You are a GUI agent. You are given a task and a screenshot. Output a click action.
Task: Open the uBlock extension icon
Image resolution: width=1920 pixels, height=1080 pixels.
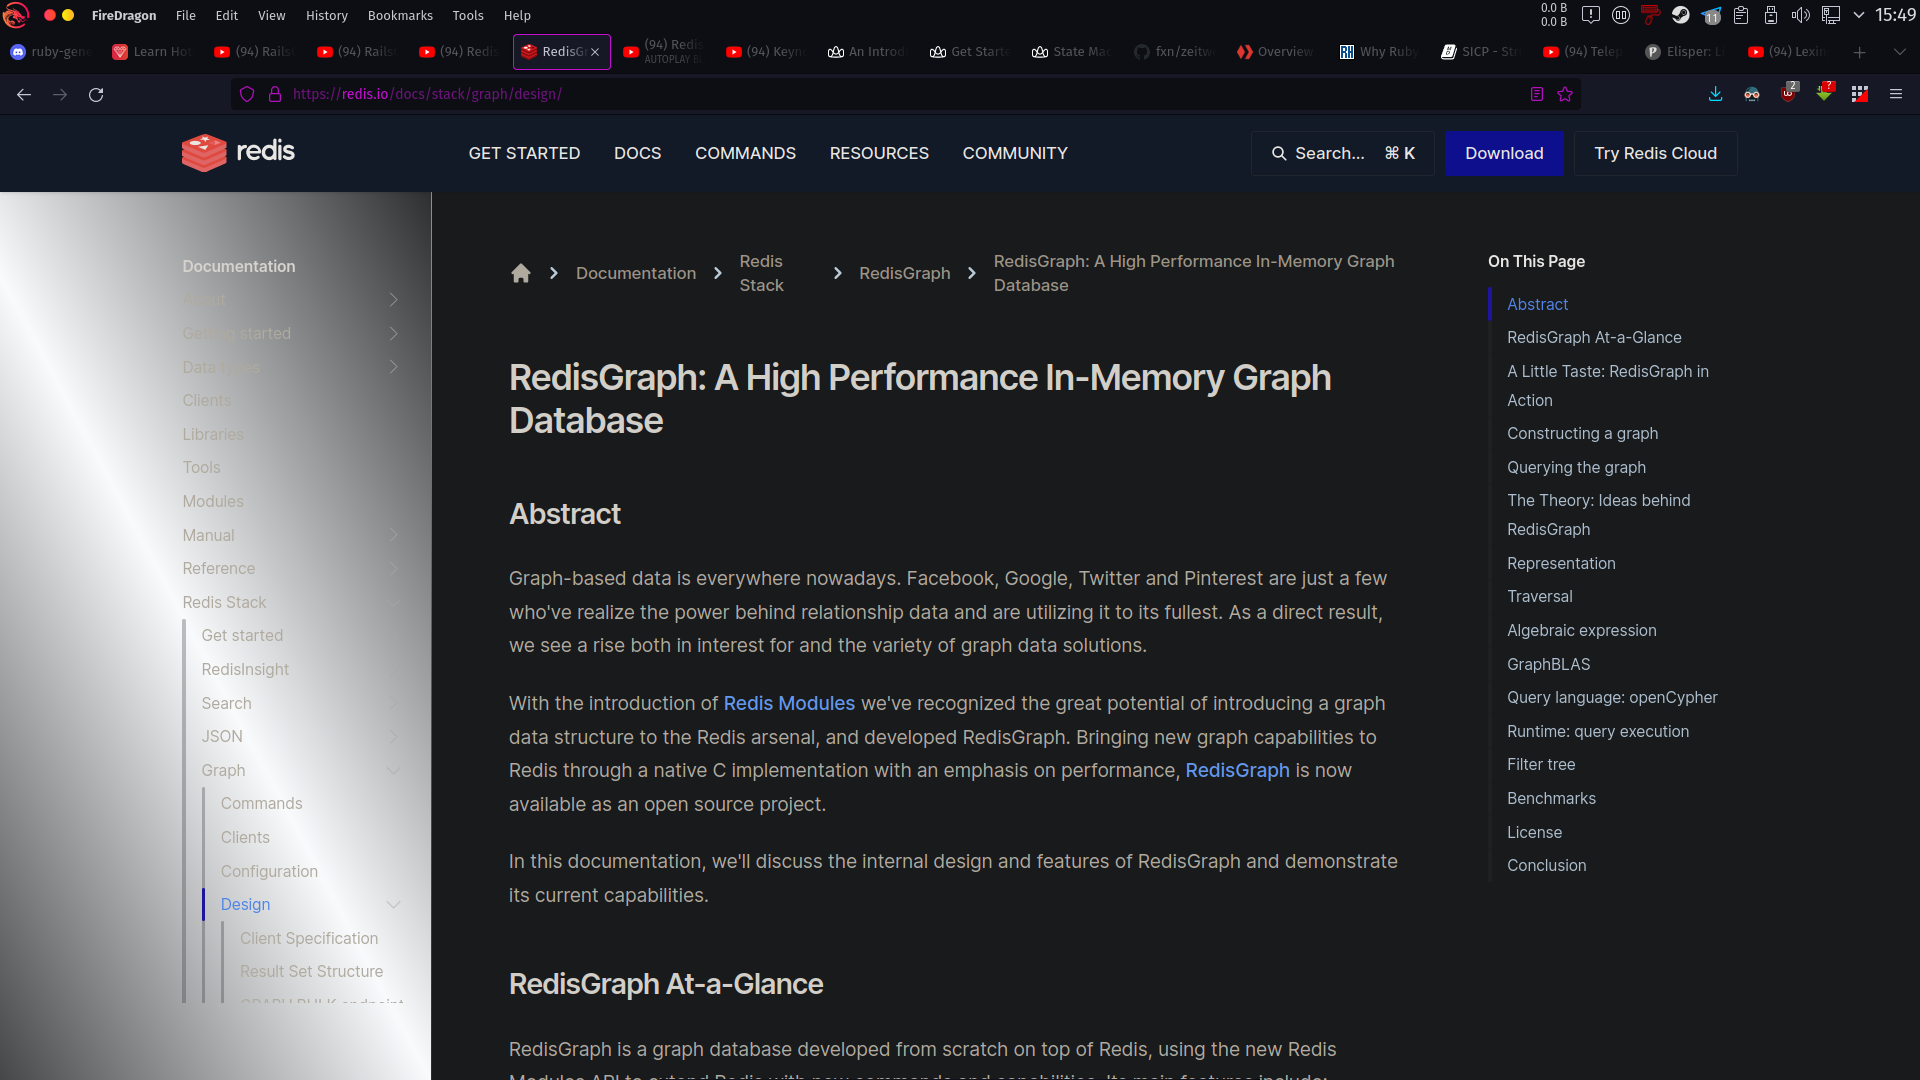[x=1788, y=94]
